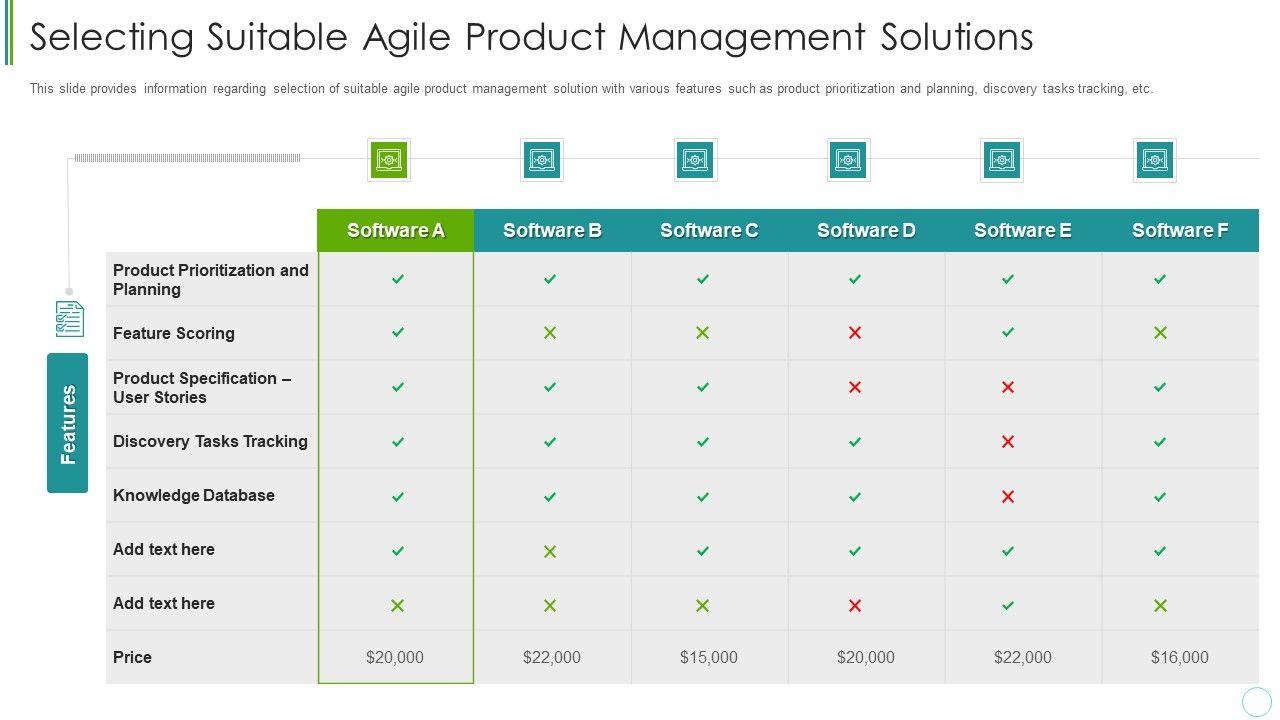Click the icon above Software F column
The height and width of the screenshot is (720, 1280).
tap(1155, 160)
